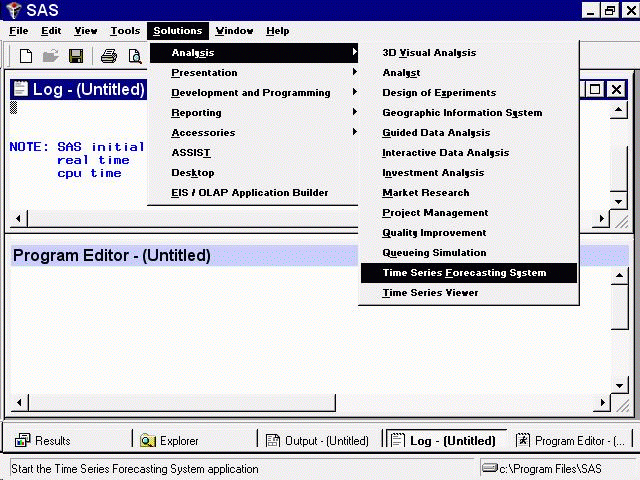The height and width of the screenshot is (480, 640).
Task: Launch Time Series Forecasting System
Action: (x=464, y=273)
